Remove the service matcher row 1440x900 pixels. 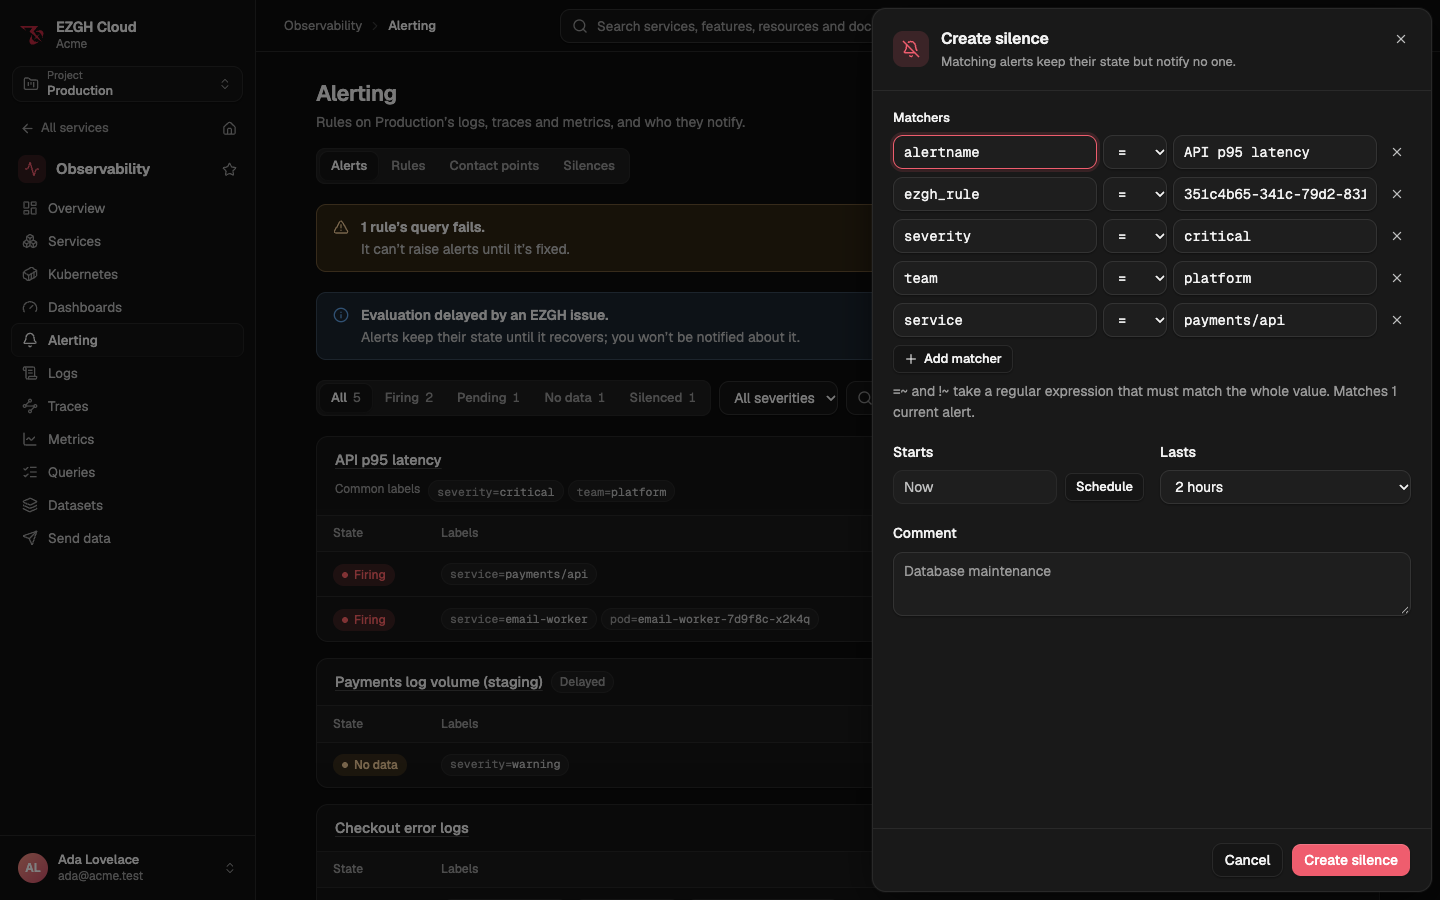pyautogui.click(x=1397, y=320)
